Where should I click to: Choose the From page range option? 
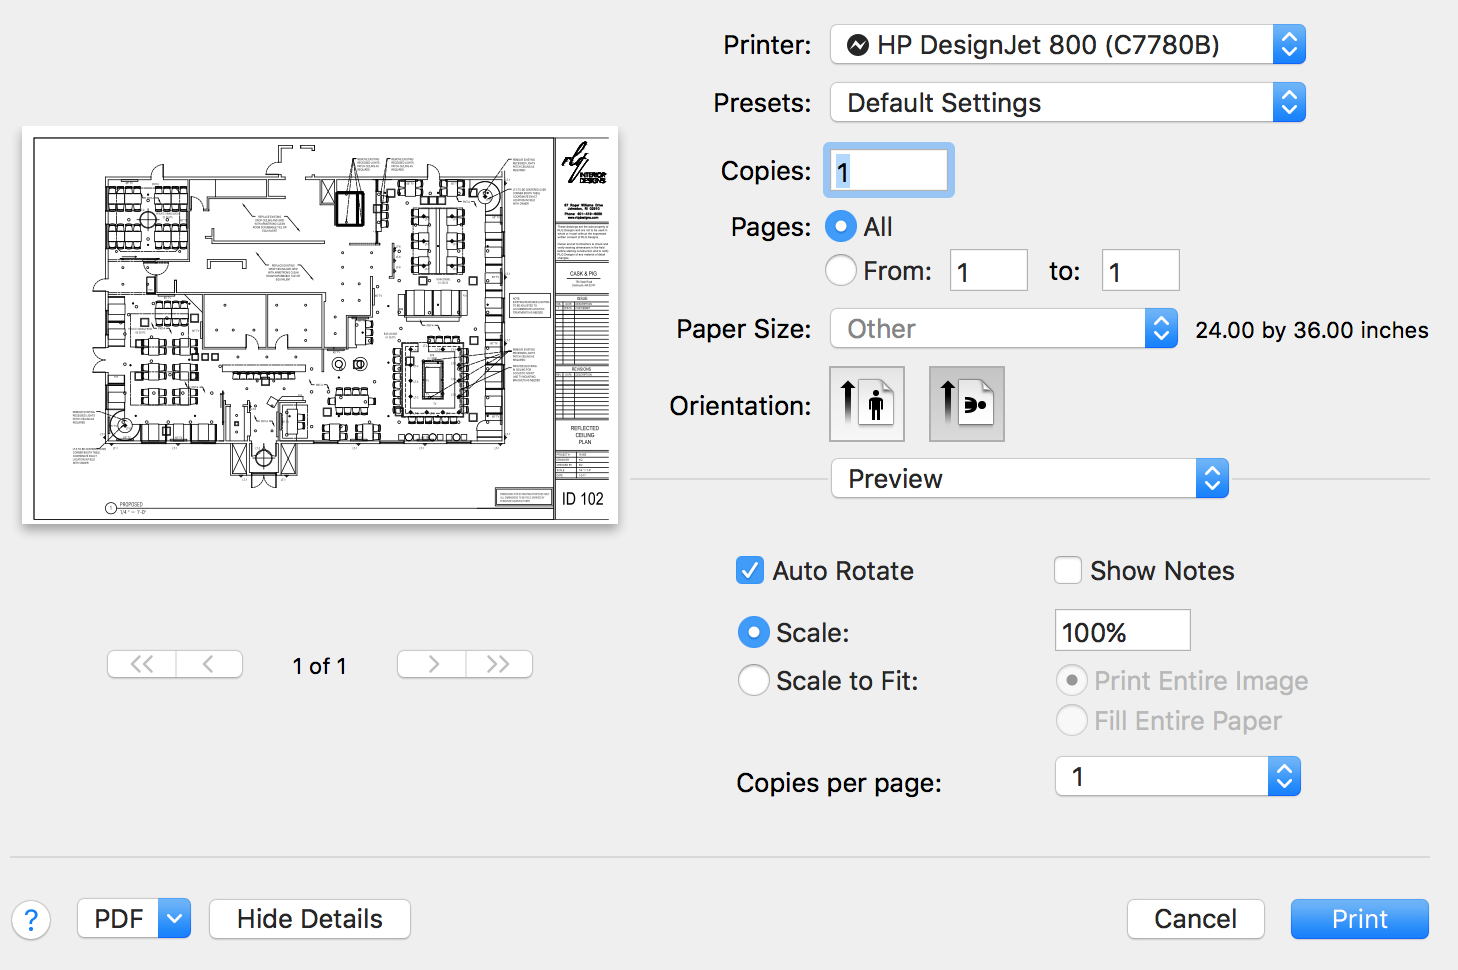click(841, 270)
